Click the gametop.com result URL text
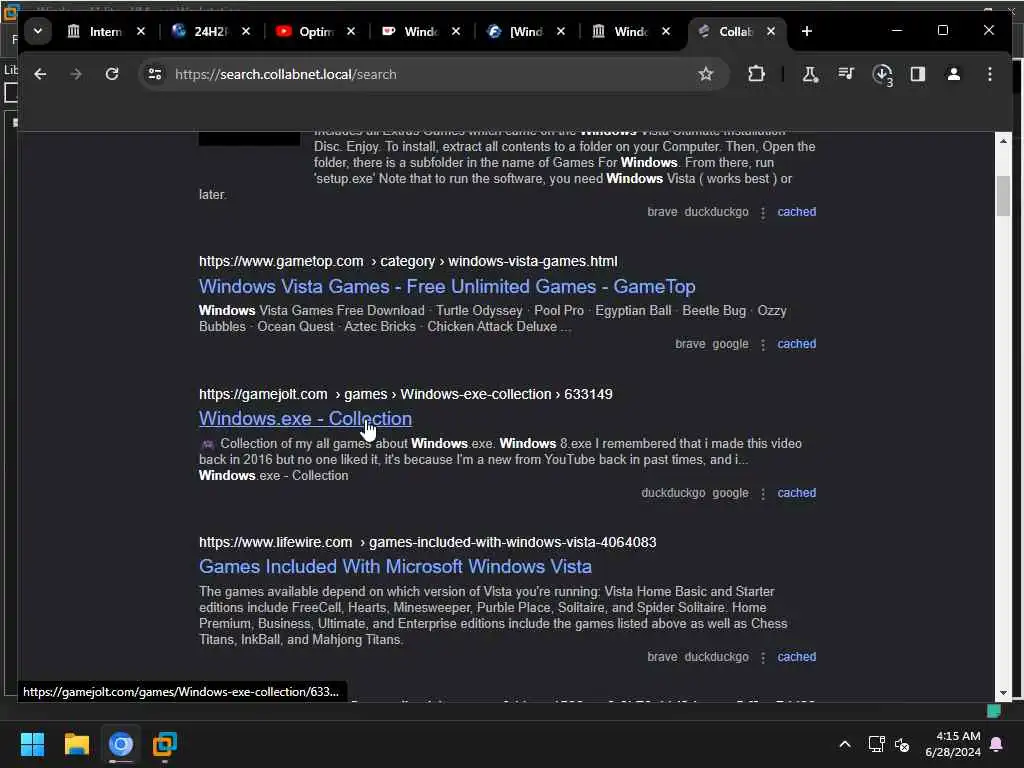 coord(408,261)
